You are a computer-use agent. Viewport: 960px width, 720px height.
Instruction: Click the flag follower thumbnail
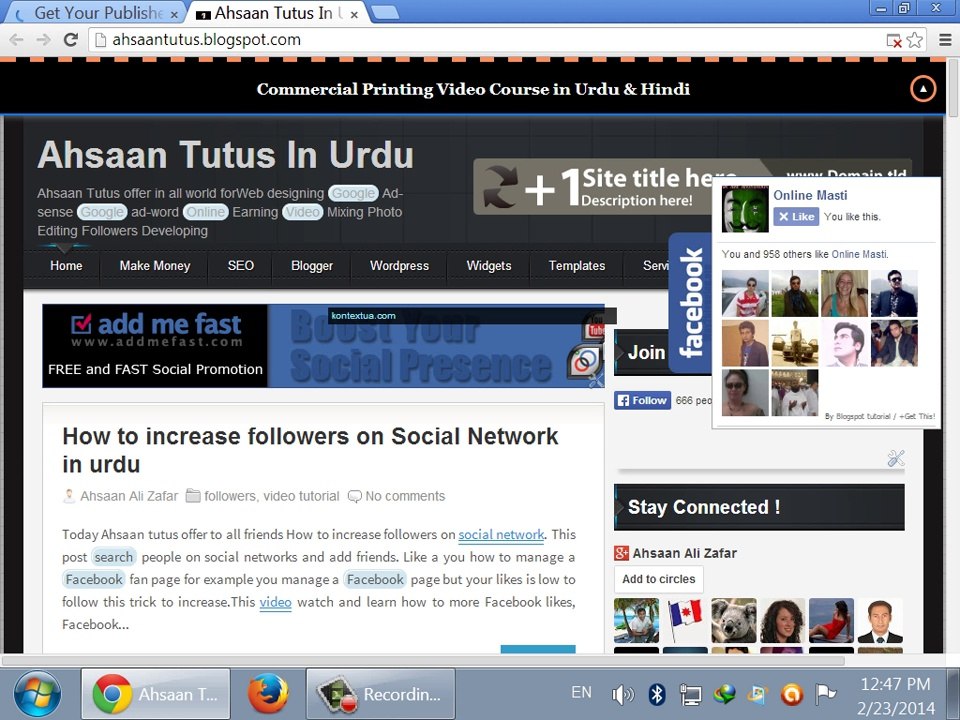[684, 620]
